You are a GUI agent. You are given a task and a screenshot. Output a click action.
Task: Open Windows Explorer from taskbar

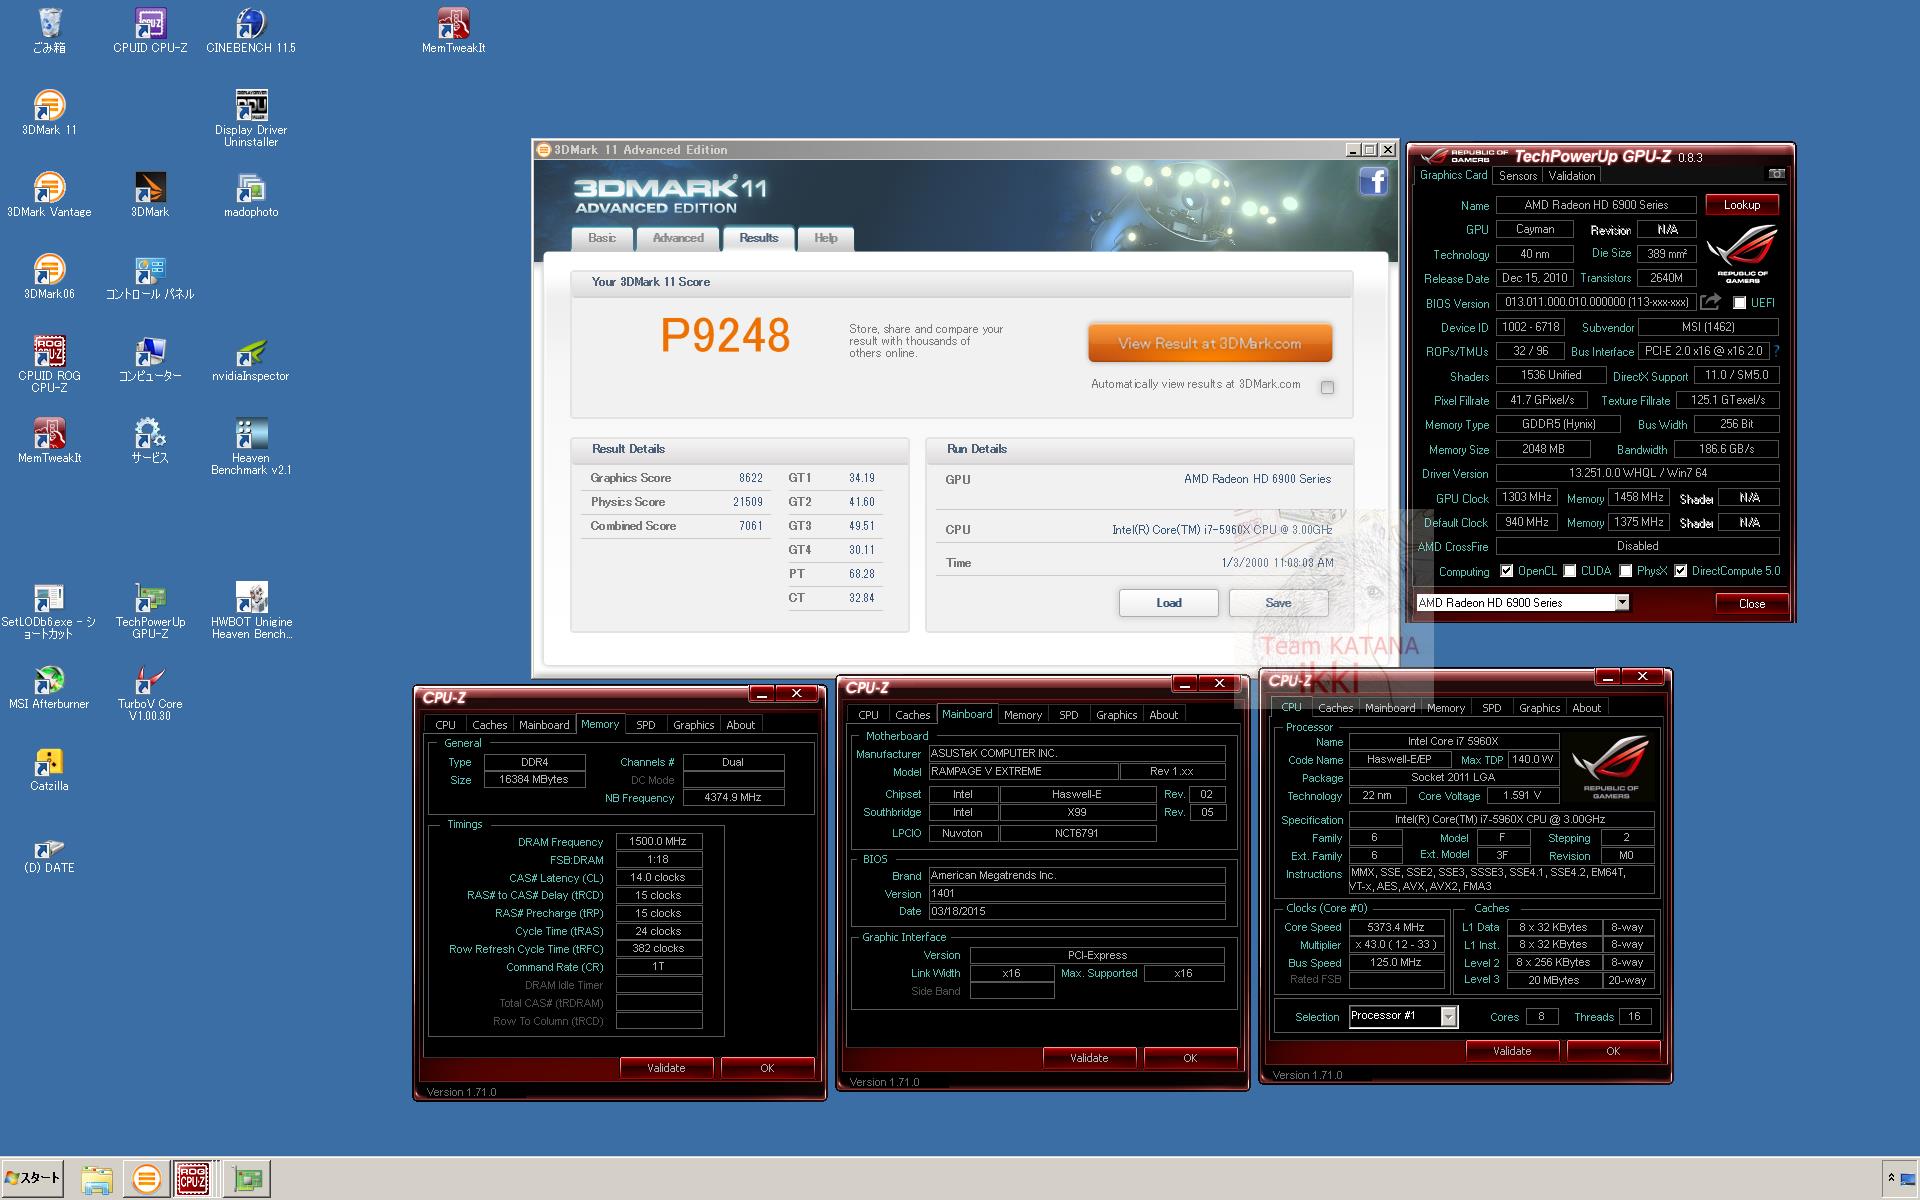[x=96, y=1179]
